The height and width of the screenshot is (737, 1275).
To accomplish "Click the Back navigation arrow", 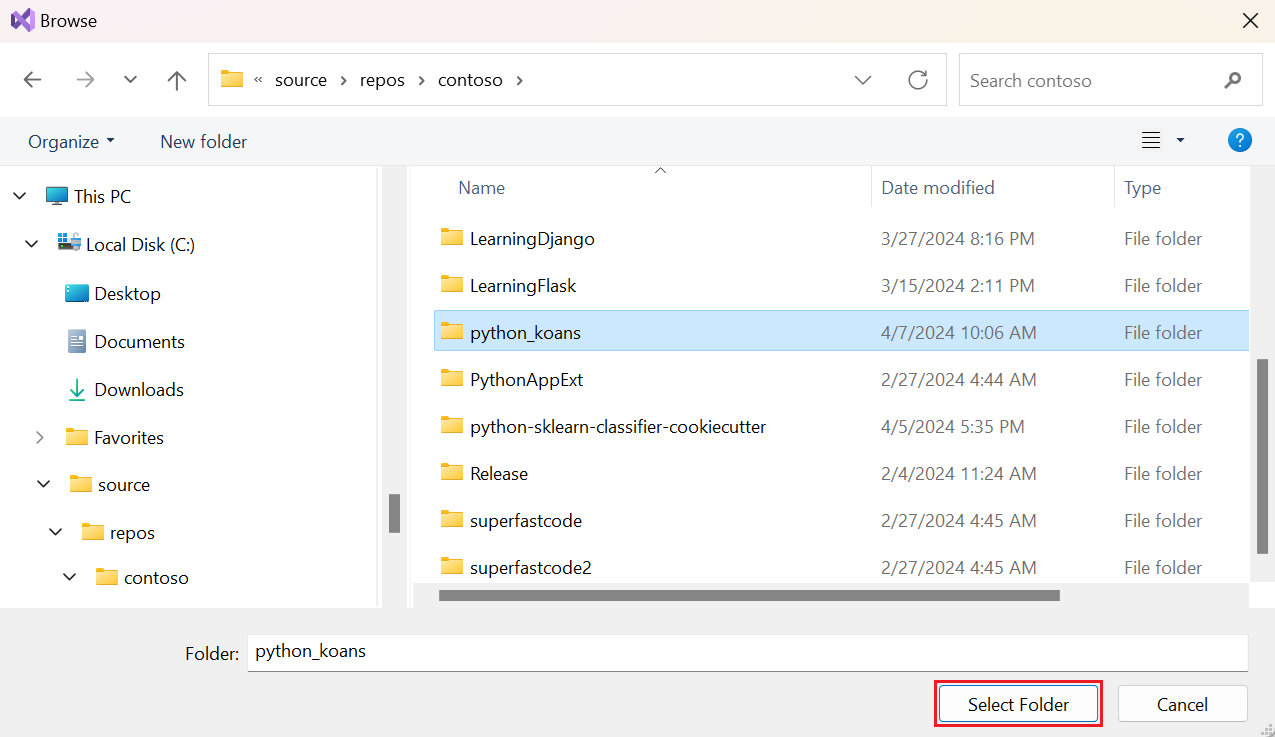I will pyautogui.click(x=32, y=80).
